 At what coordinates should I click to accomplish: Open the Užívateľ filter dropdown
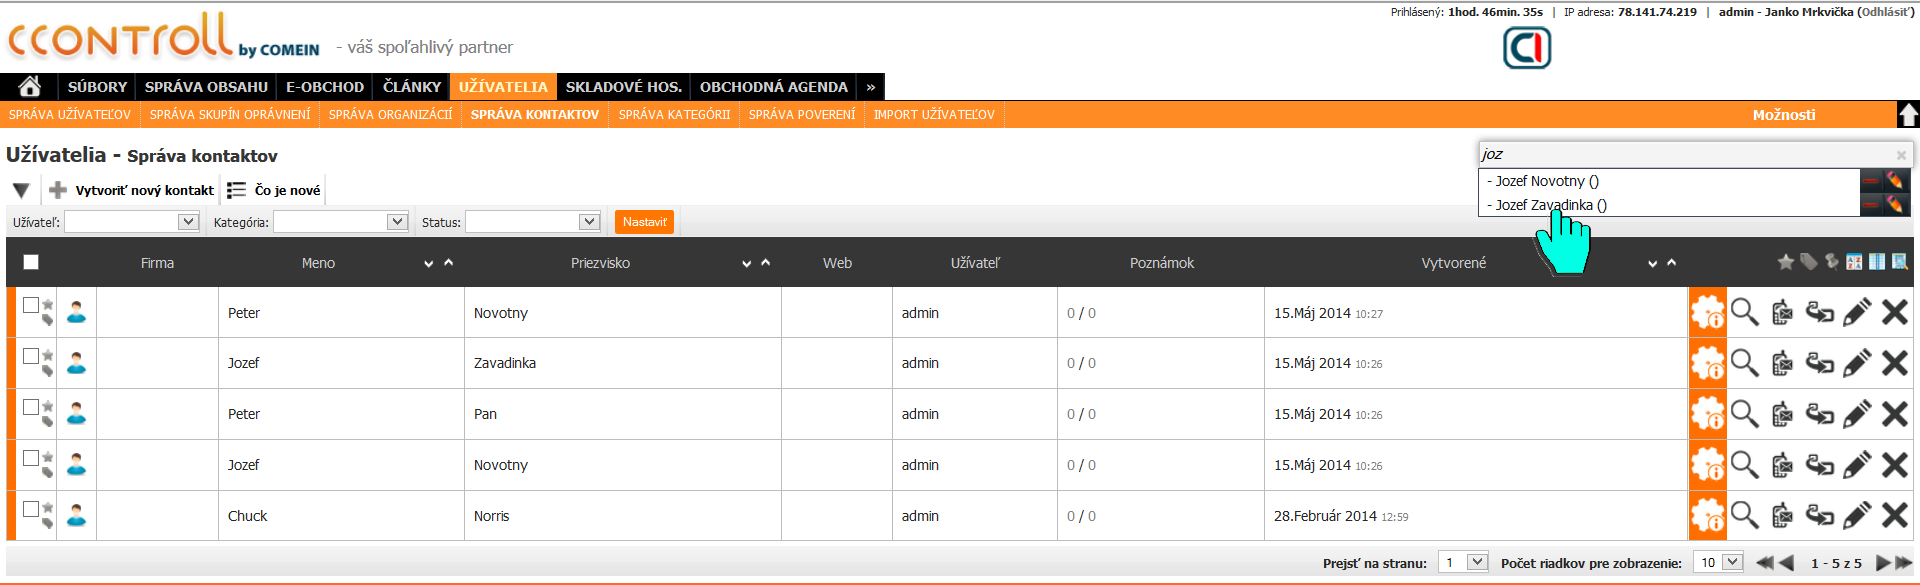132,222
